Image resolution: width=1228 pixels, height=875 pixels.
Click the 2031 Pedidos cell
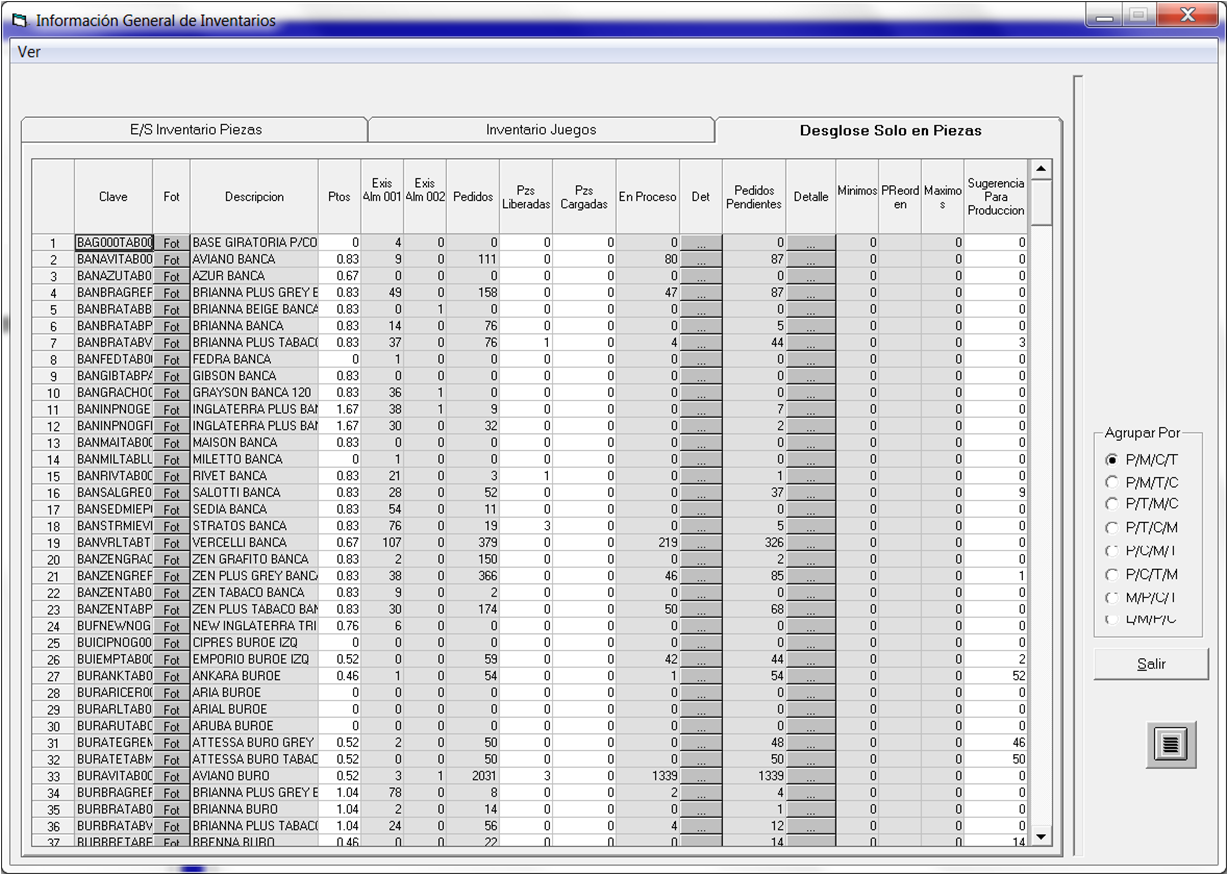tap(474, 775)
